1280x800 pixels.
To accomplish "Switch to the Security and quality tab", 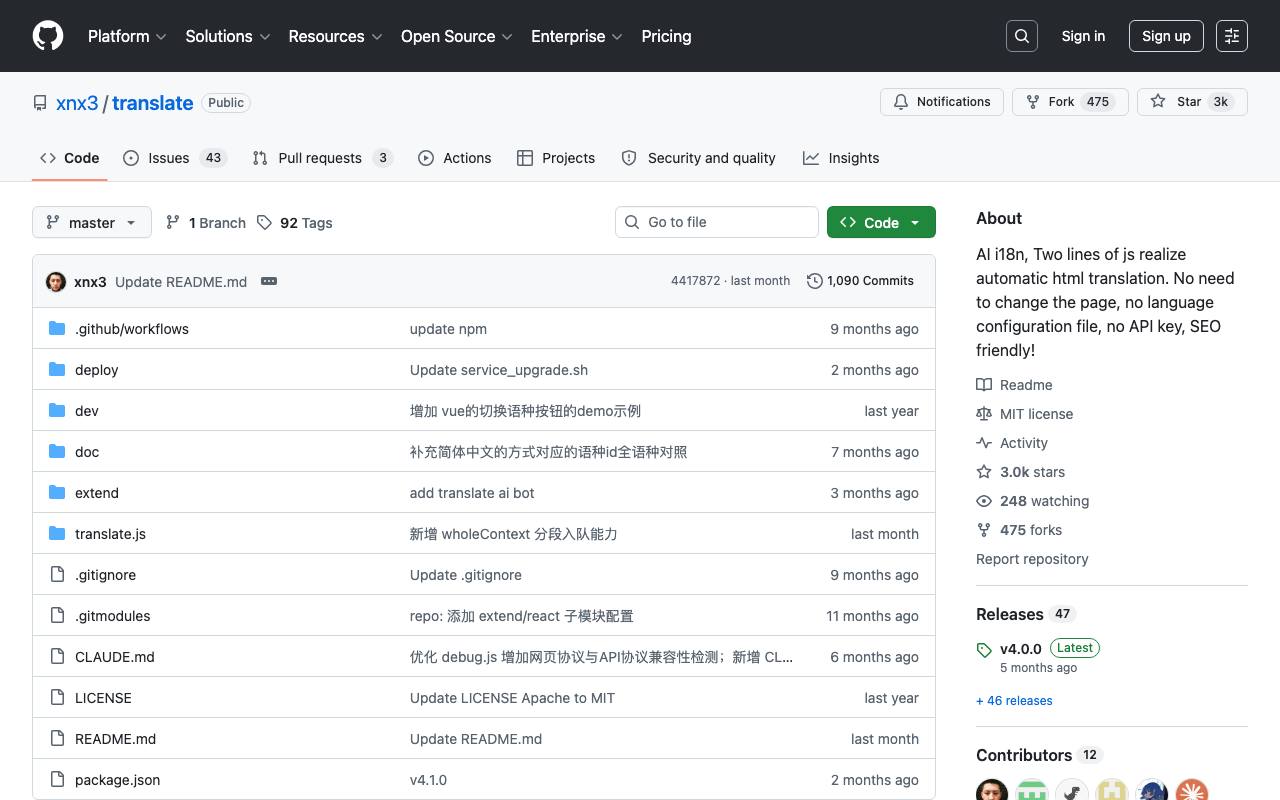I will click(x=698, y=158).
